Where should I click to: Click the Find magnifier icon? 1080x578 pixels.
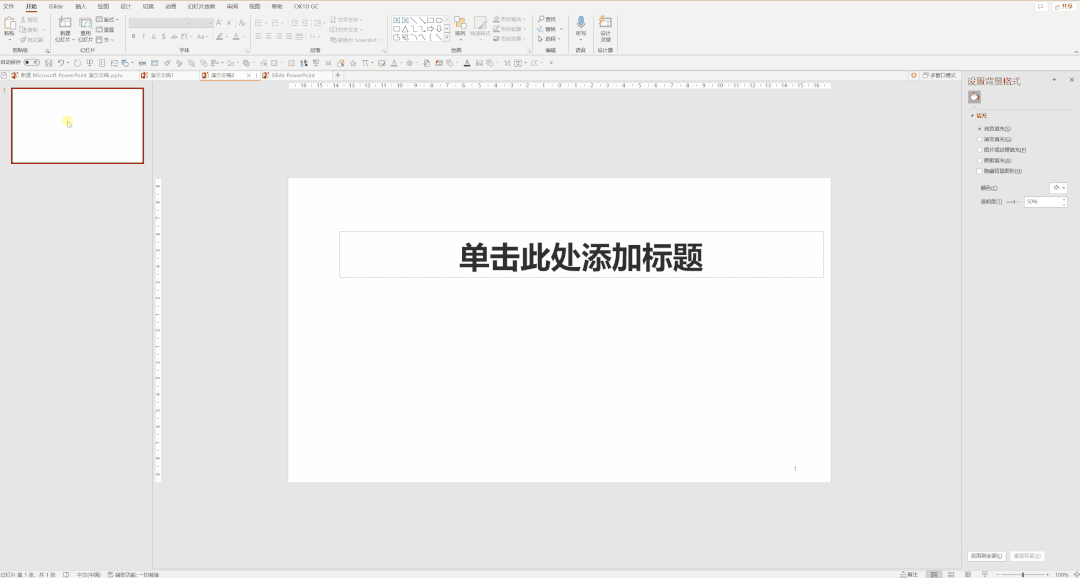click(x=541, y=19)
